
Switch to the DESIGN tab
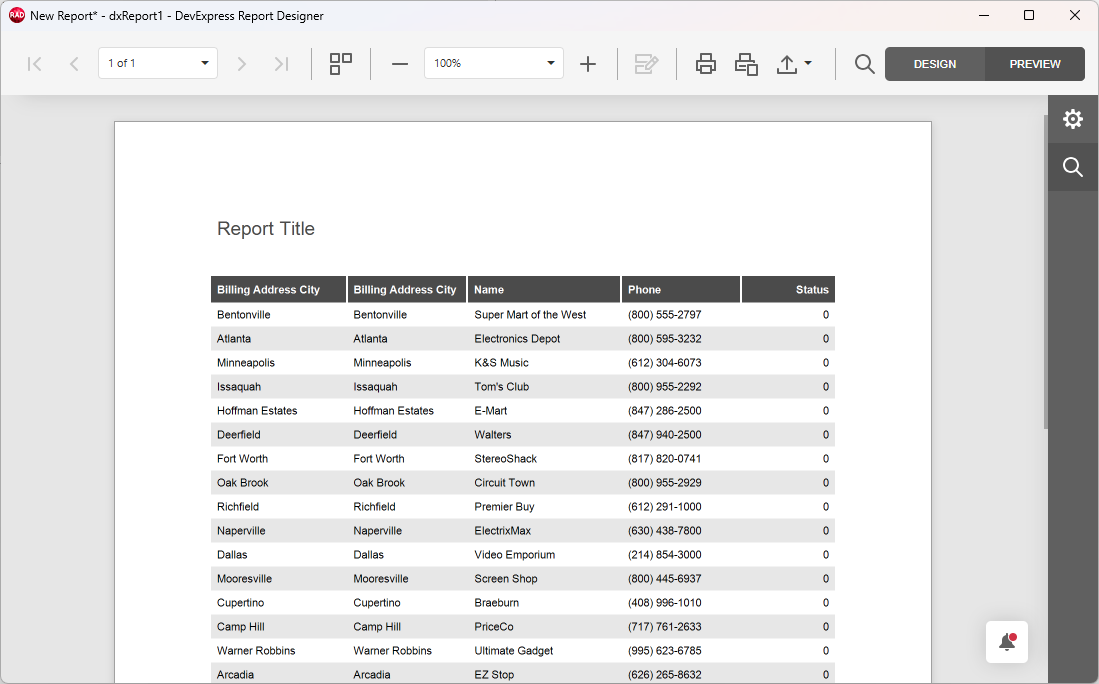click(x=934, y=63)
